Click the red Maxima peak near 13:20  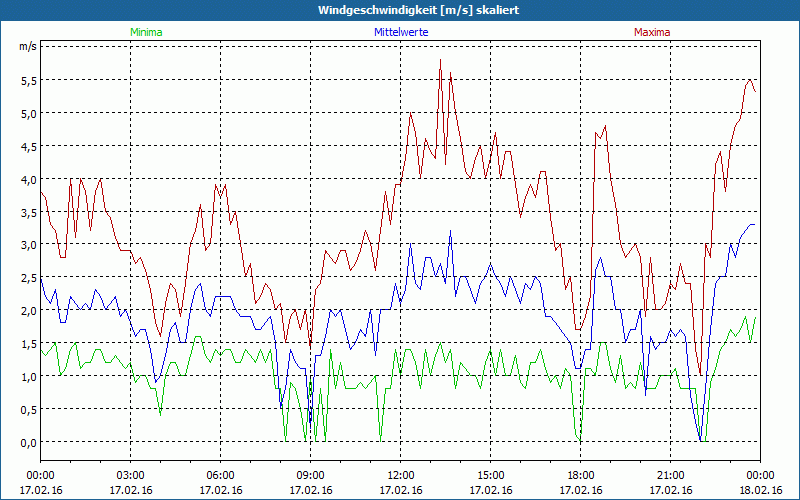click(440, 60)
